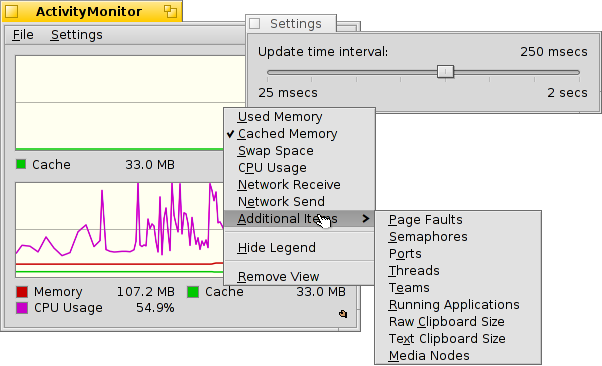Select Text Clipboard Size in the submenu
The width and height of the screenshot is (602, 366).
pos(458,338)
